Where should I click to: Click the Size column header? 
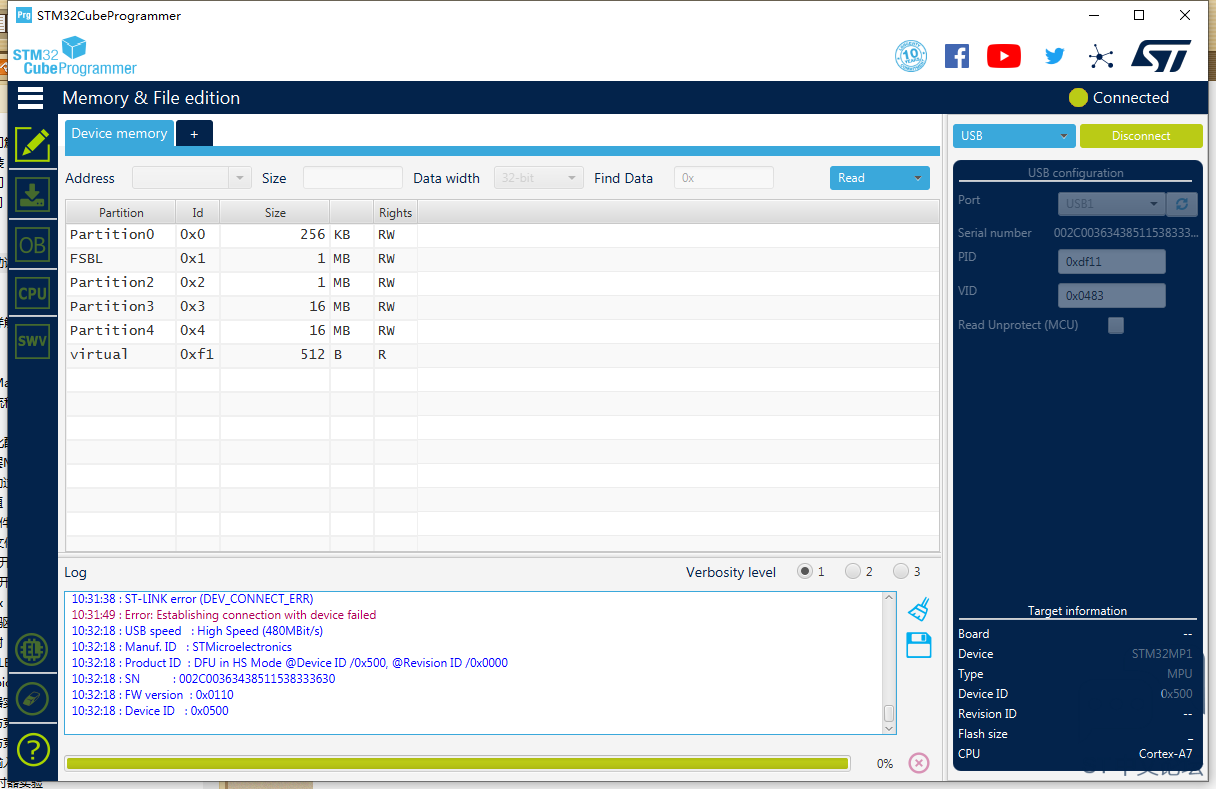[x=275, y=212]
